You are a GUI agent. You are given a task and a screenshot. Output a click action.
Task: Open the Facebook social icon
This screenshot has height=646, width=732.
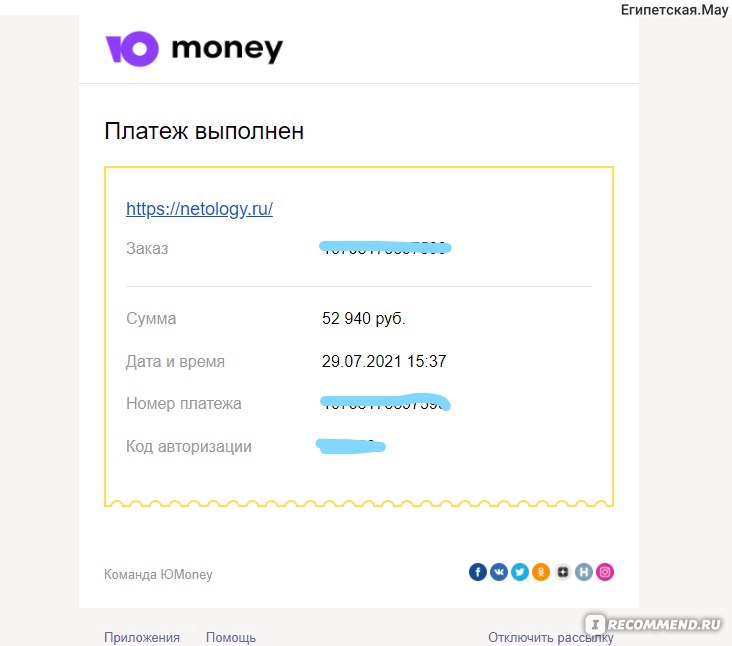[x=478, y=572]
